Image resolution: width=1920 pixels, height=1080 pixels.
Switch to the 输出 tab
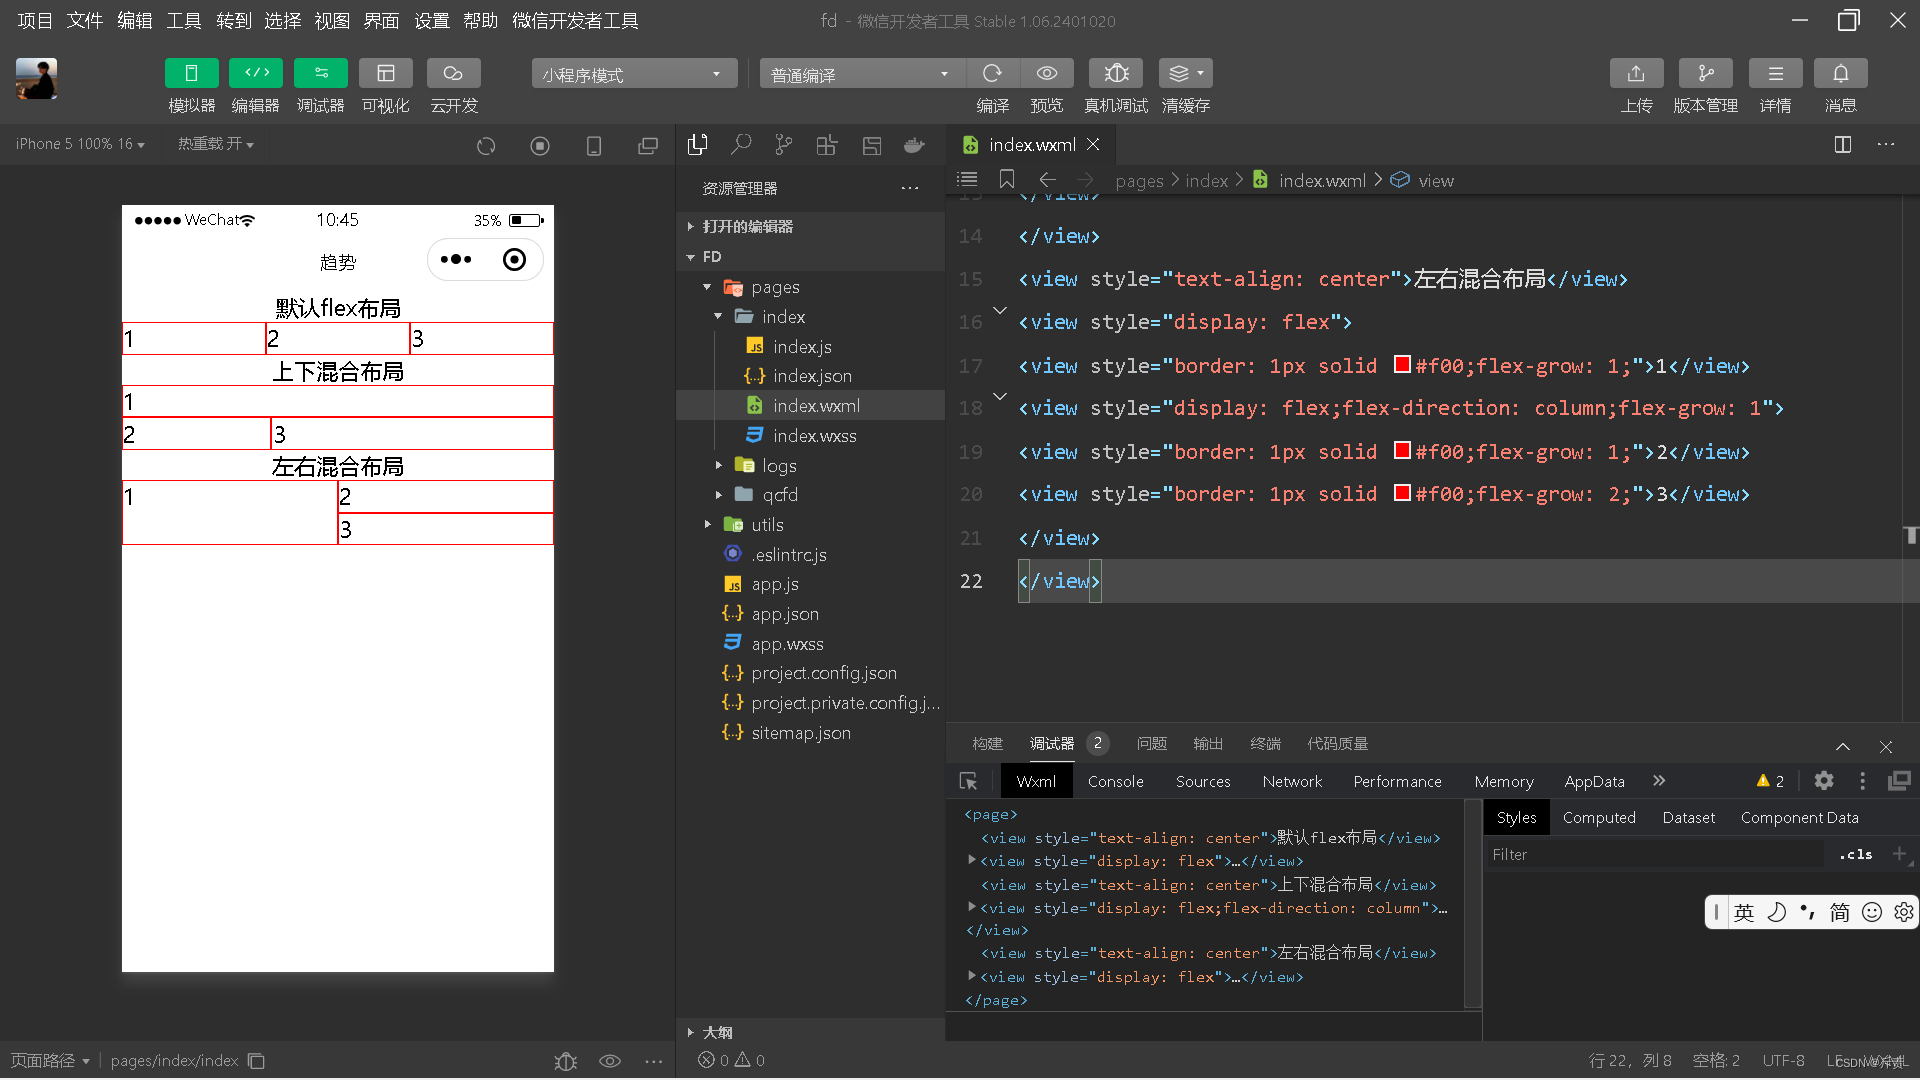pos(1208,744)
